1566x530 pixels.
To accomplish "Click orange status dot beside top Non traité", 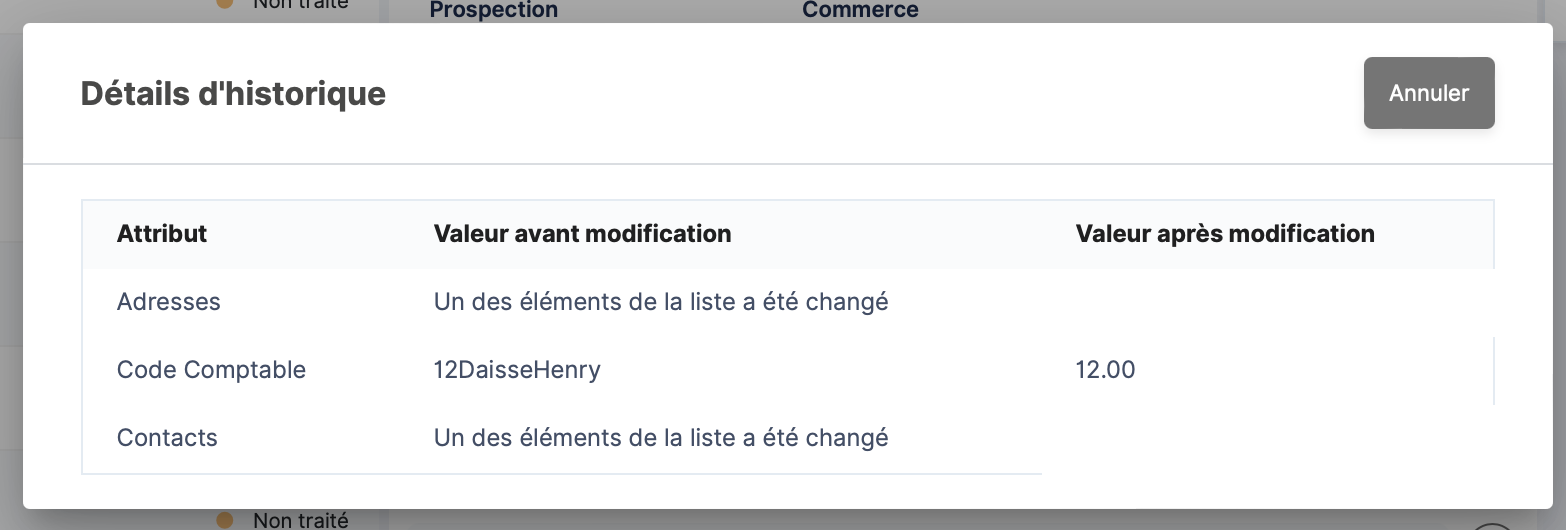I will click(x=225, y=4).
